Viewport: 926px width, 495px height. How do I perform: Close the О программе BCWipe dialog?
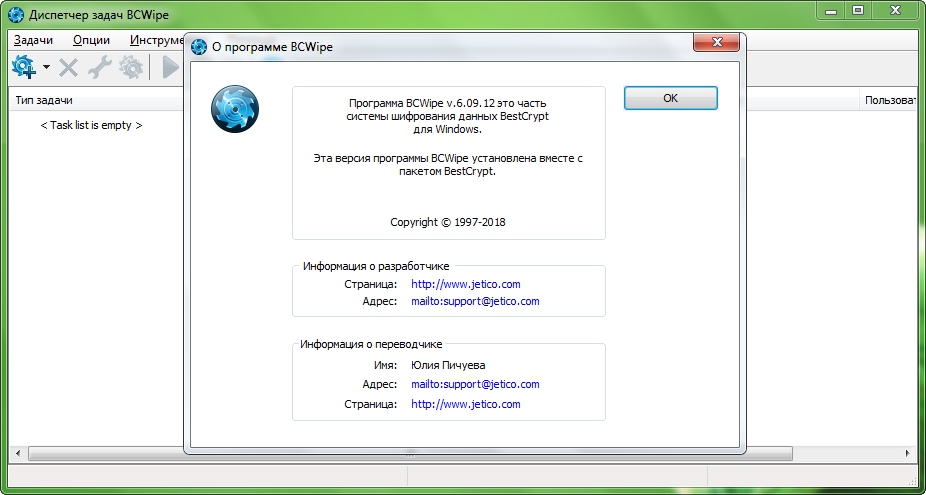click(716, 43)
